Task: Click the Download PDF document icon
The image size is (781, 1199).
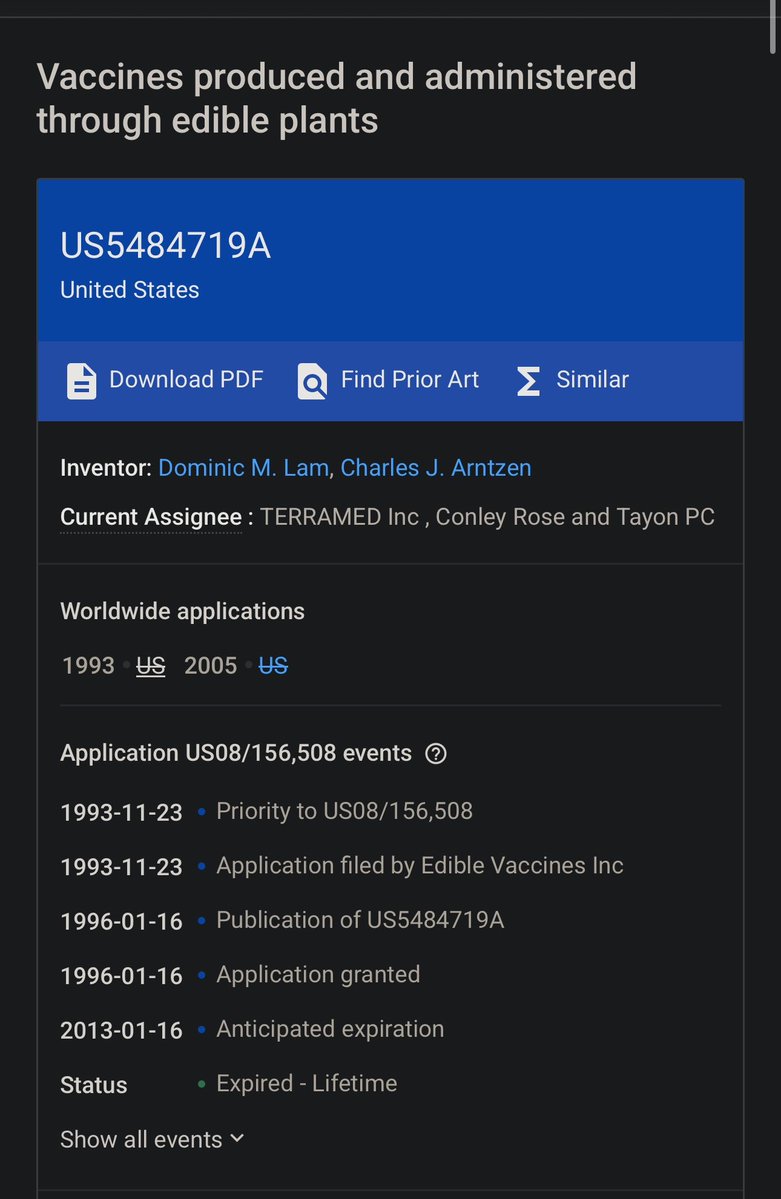Action: click(81, 381)
